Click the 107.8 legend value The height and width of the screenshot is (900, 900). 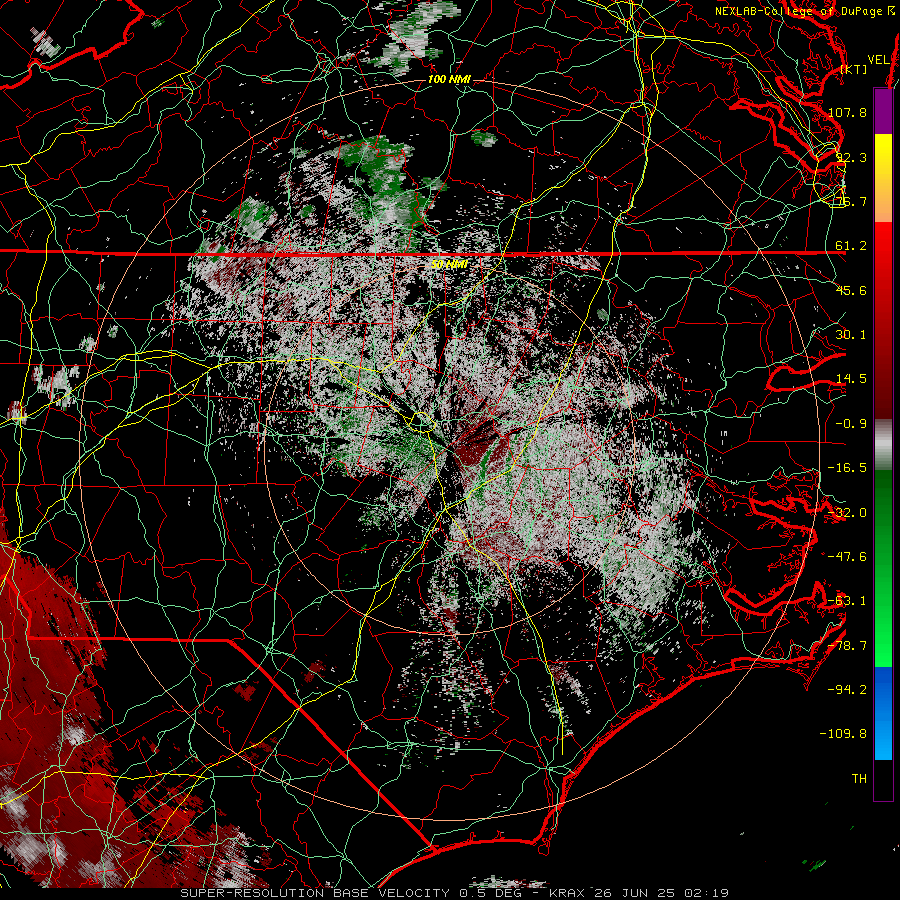tap(847, 112)
